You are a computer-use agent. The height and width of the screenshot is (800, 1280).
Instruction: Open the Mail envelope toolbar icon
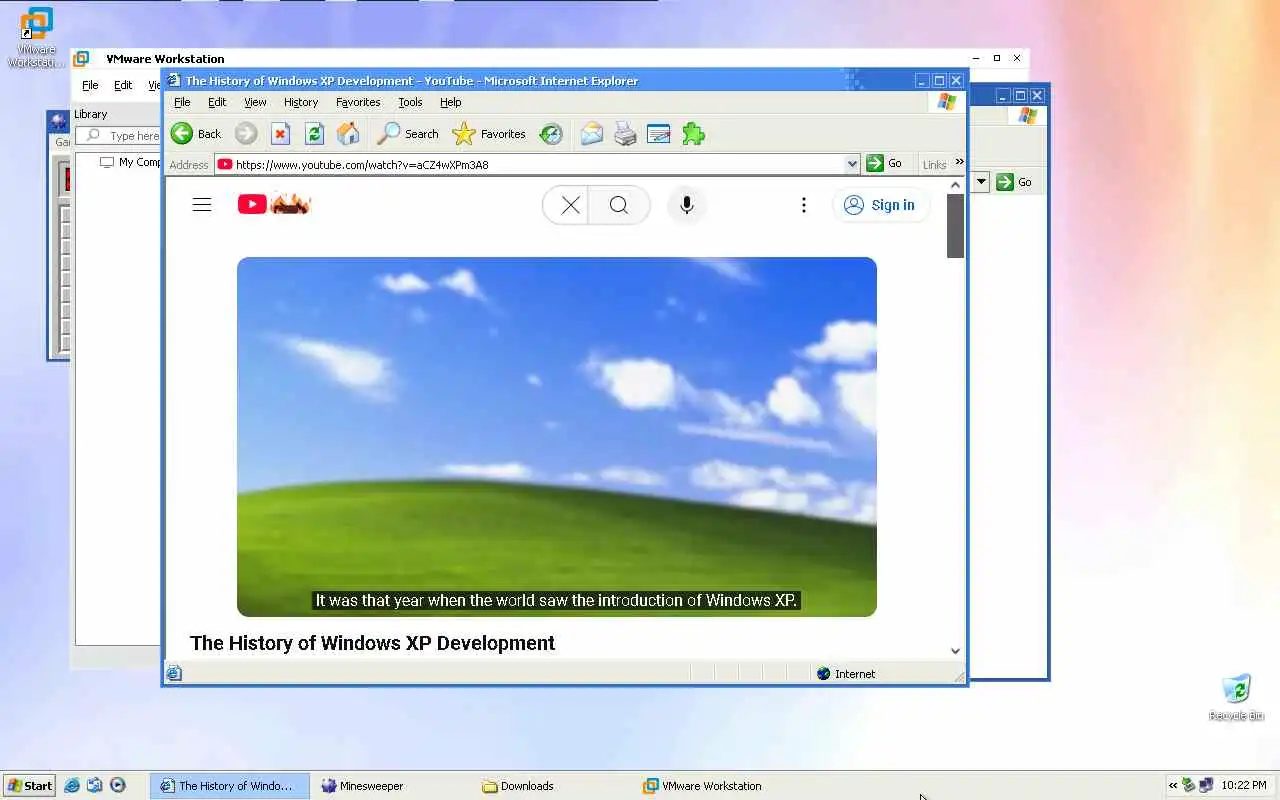[592, 134]
